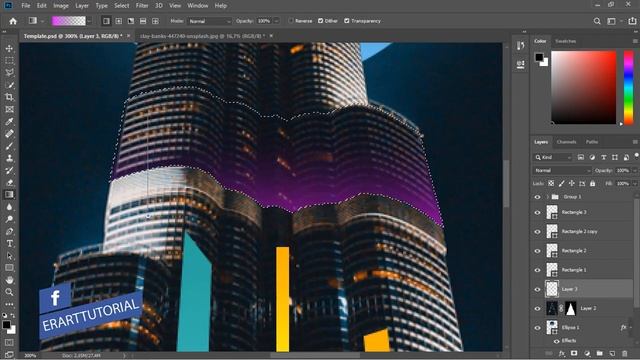Hide the Rectangle 3 layer
The image size is (640, 360).
pos(537,212)
